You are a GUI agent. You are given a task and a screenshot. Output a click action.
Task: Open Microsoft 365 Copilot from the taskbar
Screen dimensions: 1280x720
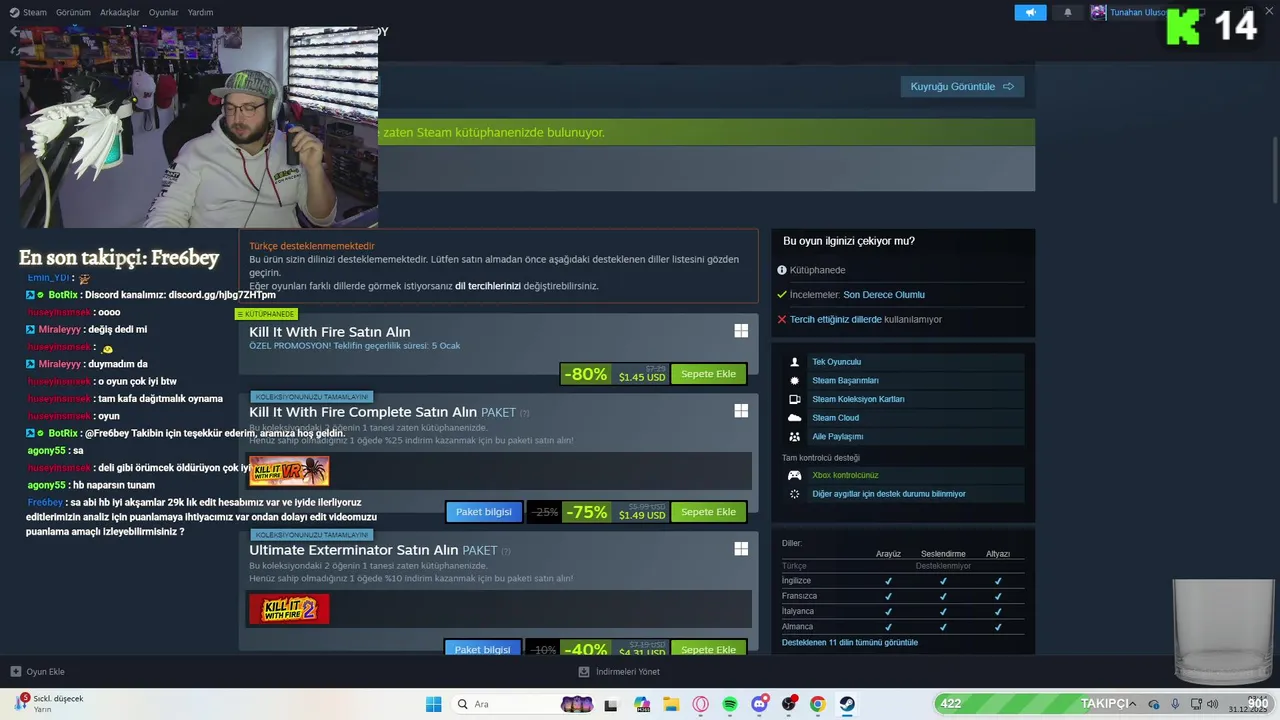point(642,704)
